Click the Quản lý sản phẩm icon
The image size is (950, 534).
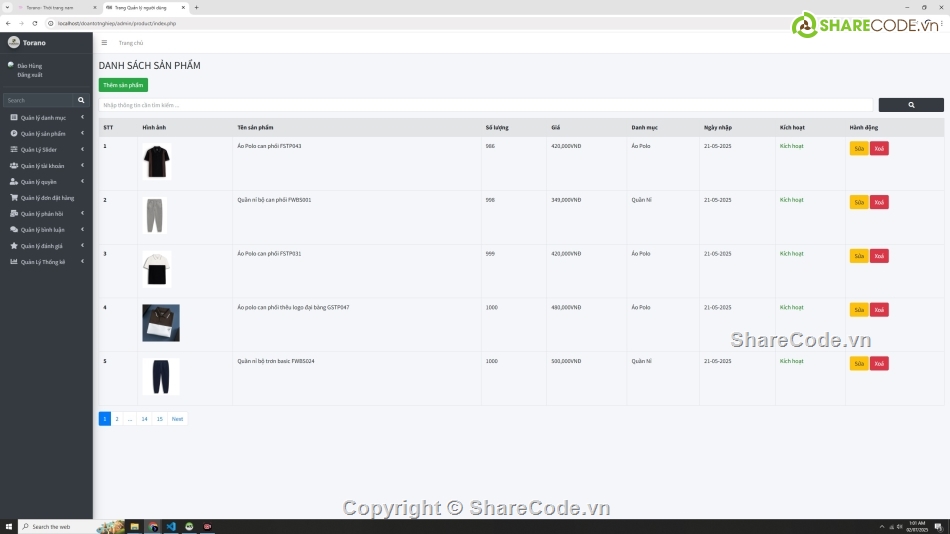(14, 133)
